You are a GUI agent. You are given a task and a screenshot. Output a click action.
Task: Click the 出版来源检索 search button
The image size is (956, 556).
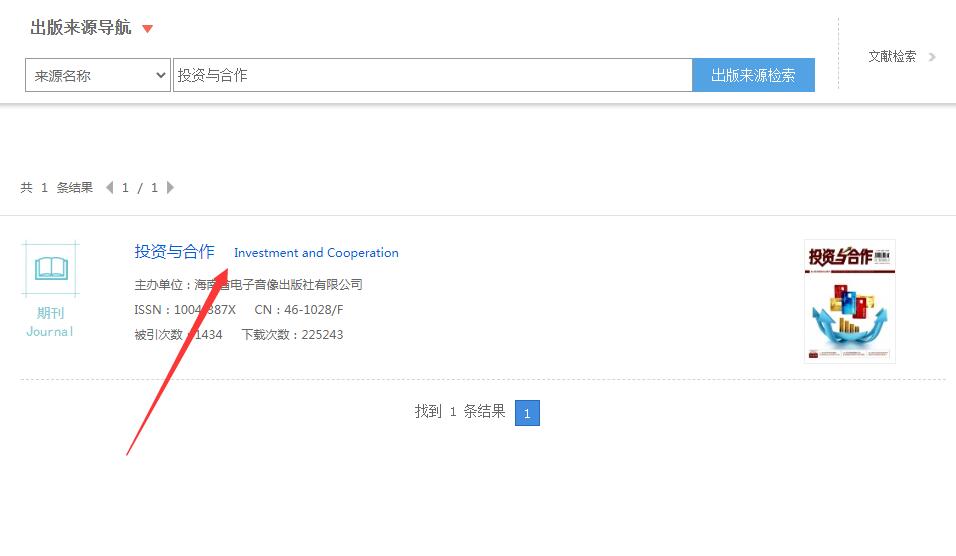[x=754, y=75]
